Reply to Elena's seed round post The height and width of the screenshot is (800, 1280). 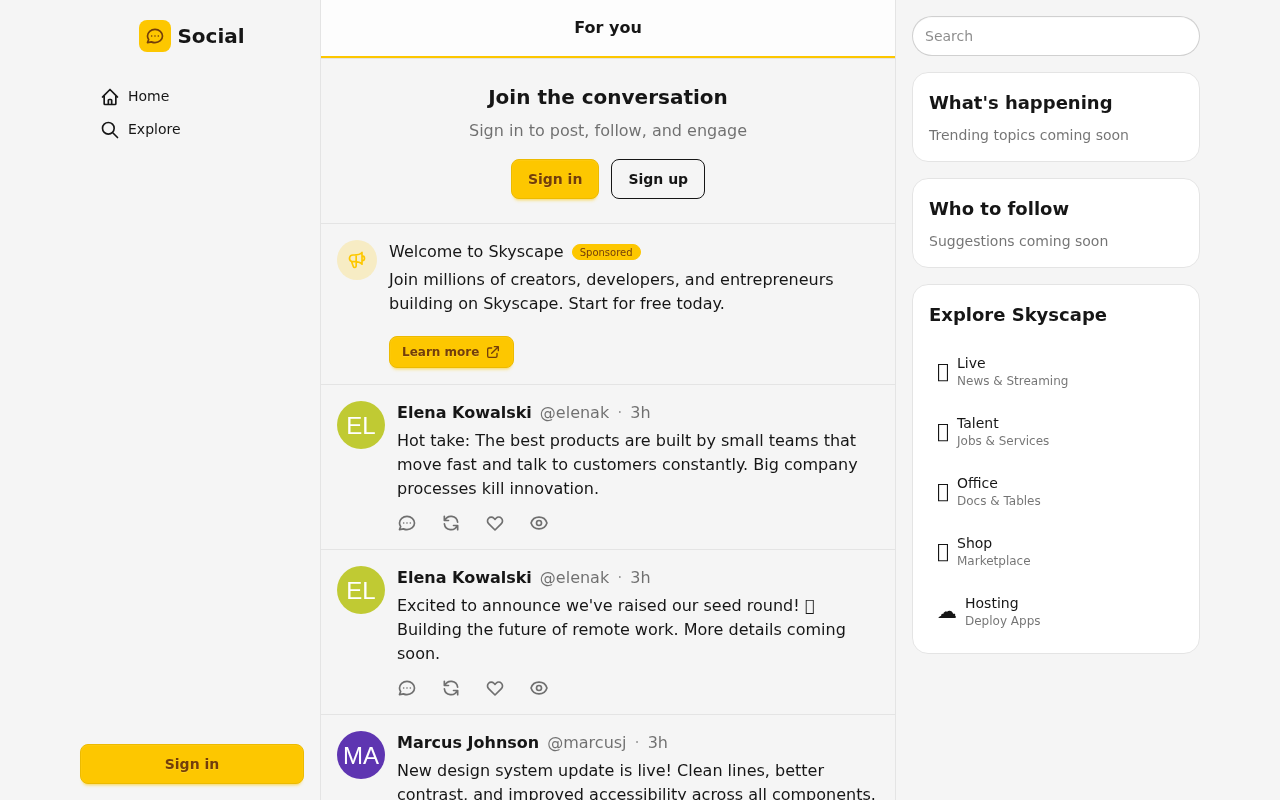click(x=407, y=688)
